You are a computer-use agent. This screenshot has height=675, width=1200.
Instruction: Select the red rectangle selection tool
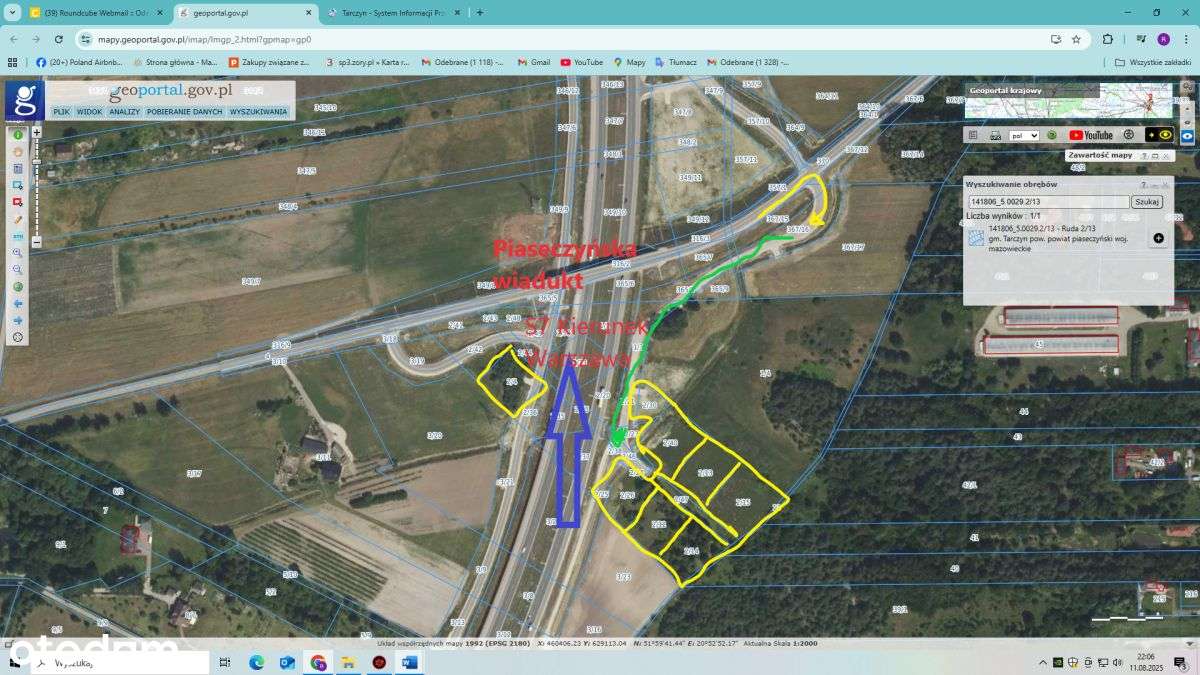pyautogui.click(x=18, y=202)
